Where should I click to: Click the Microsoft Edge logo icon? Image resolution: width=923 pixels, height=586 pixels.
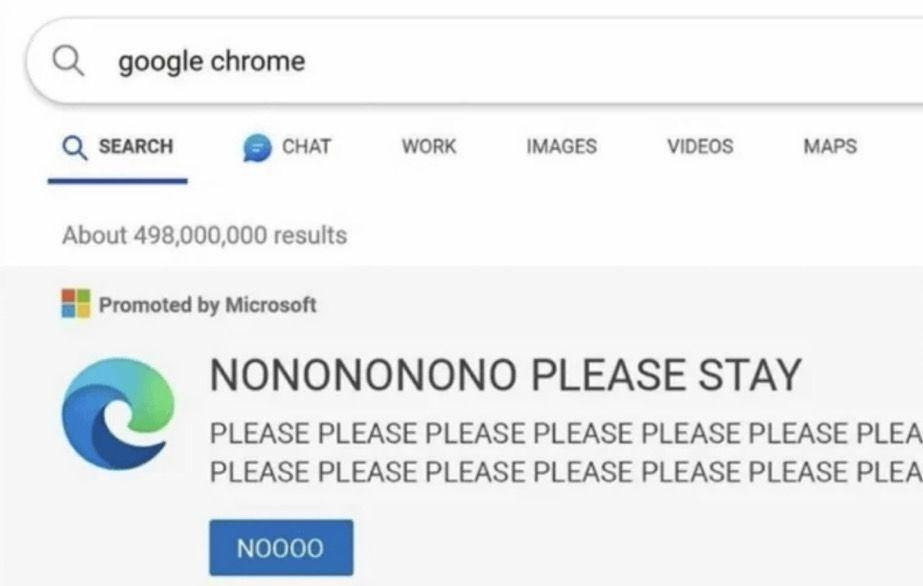[117, 414]
